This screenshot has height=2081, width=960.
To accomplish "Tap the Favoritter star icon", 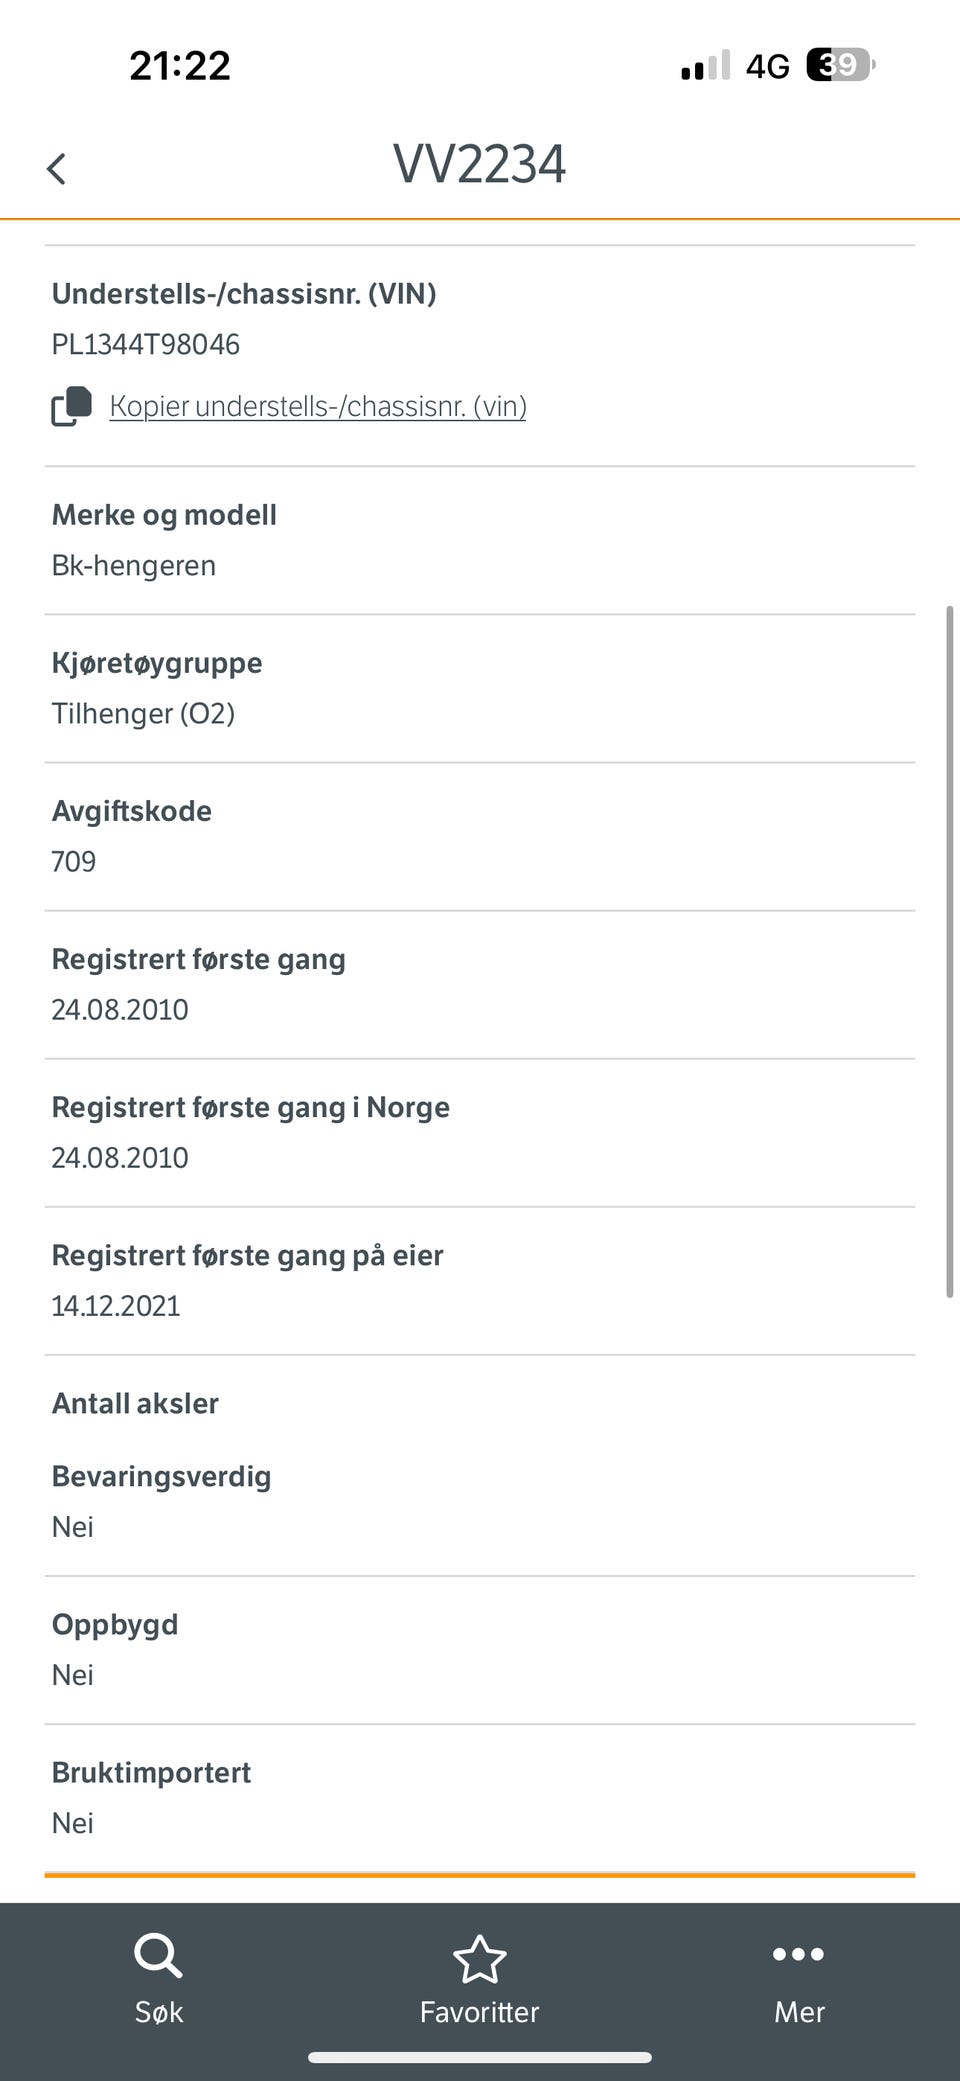I will click(x=479, y=1958).
